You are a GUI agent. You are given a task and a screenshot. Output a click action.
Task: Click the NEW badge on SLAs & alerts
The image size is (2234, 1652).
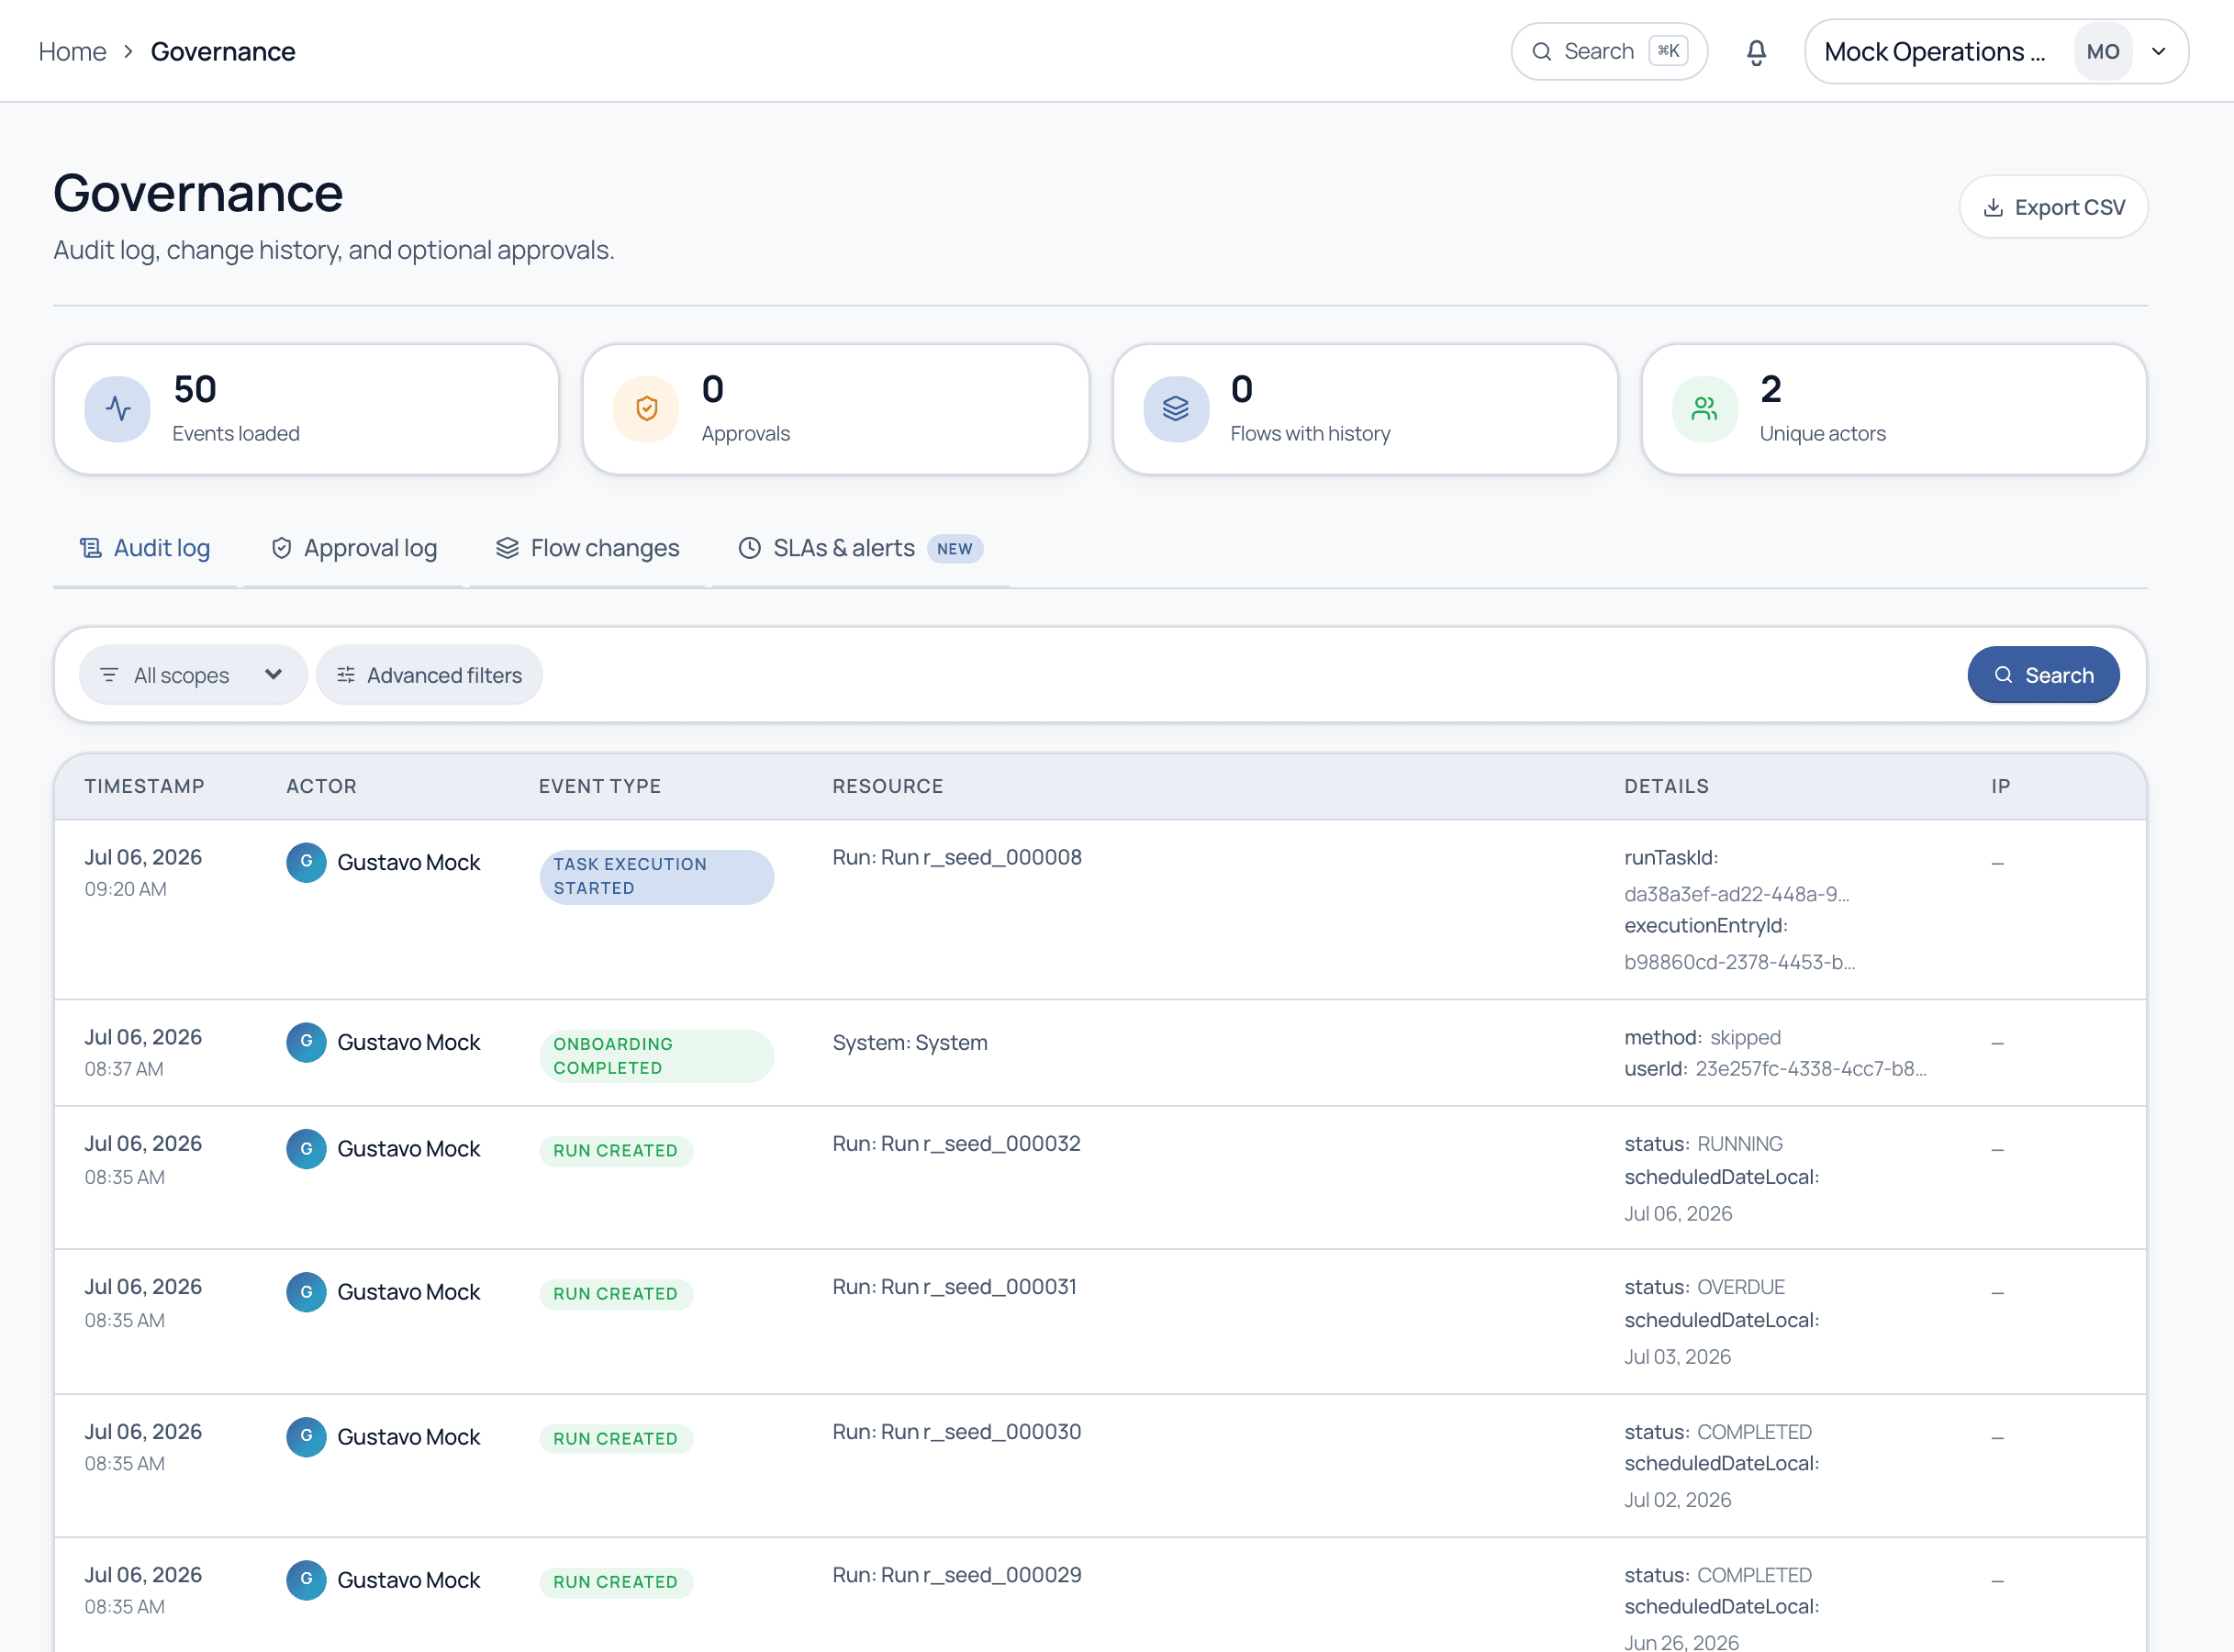954,549
